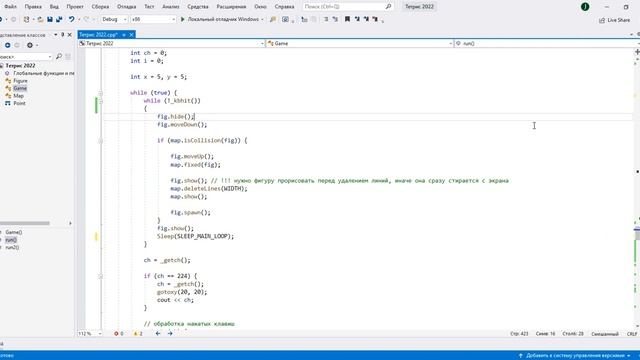Click the comment selection lines icon
Screen dimensions: 640x360
326,19
